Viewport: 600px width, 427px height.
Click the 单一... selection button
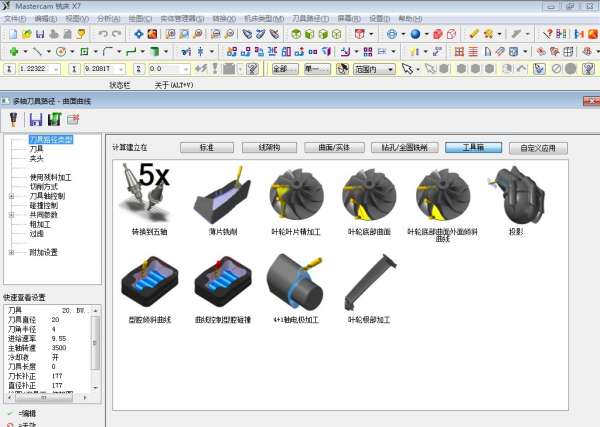tap(317, 69)
